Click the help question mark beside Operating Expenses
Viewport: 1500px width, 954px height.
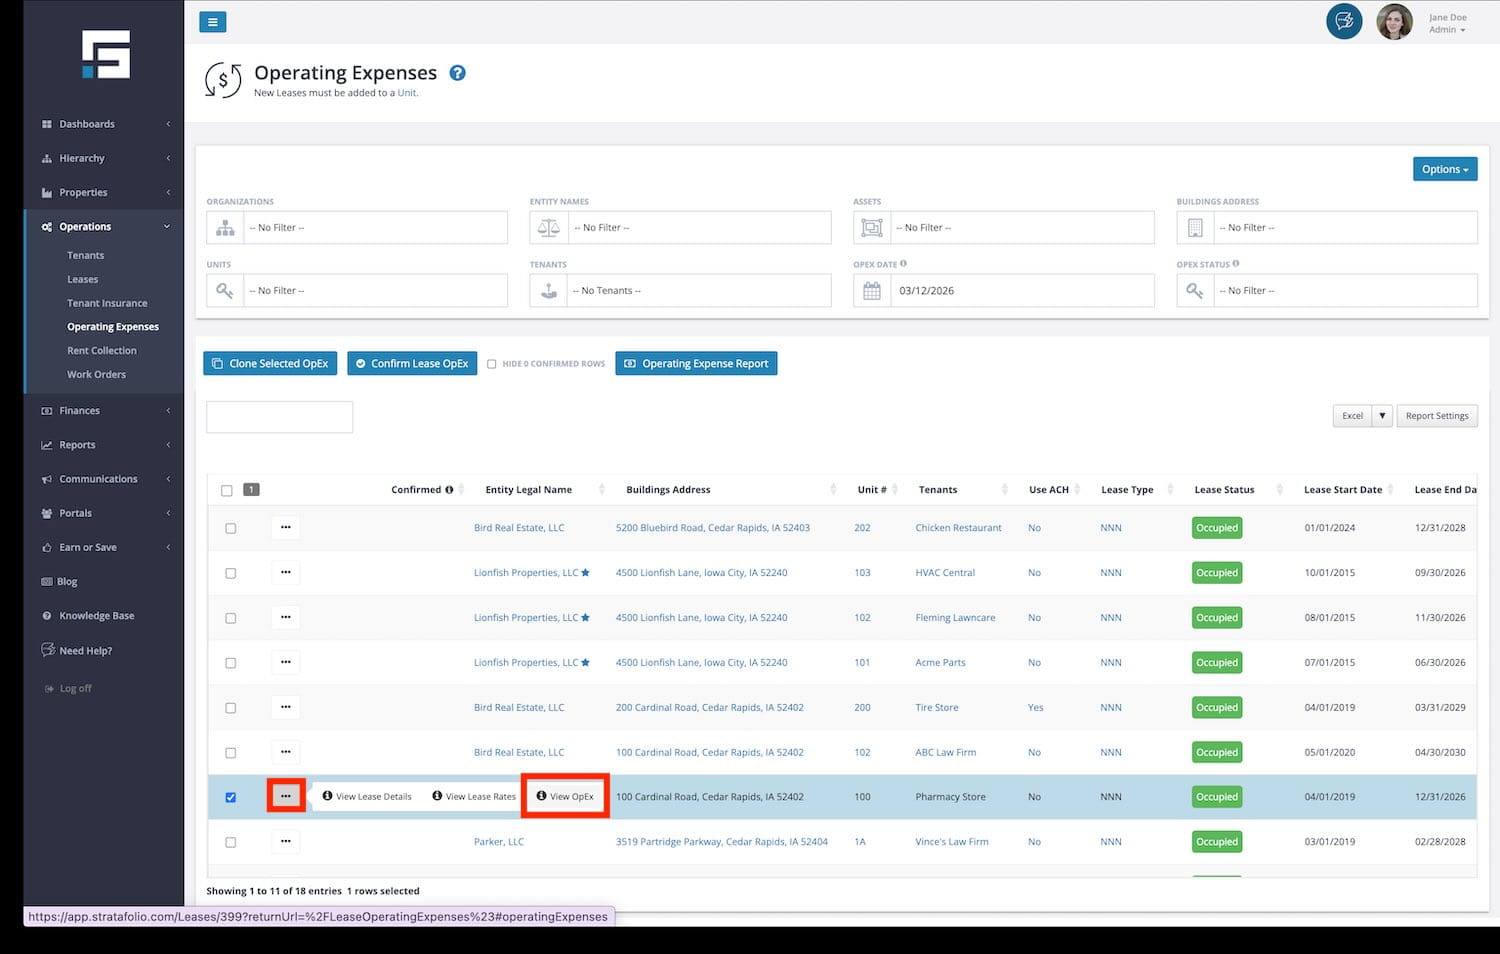[457, 73]
